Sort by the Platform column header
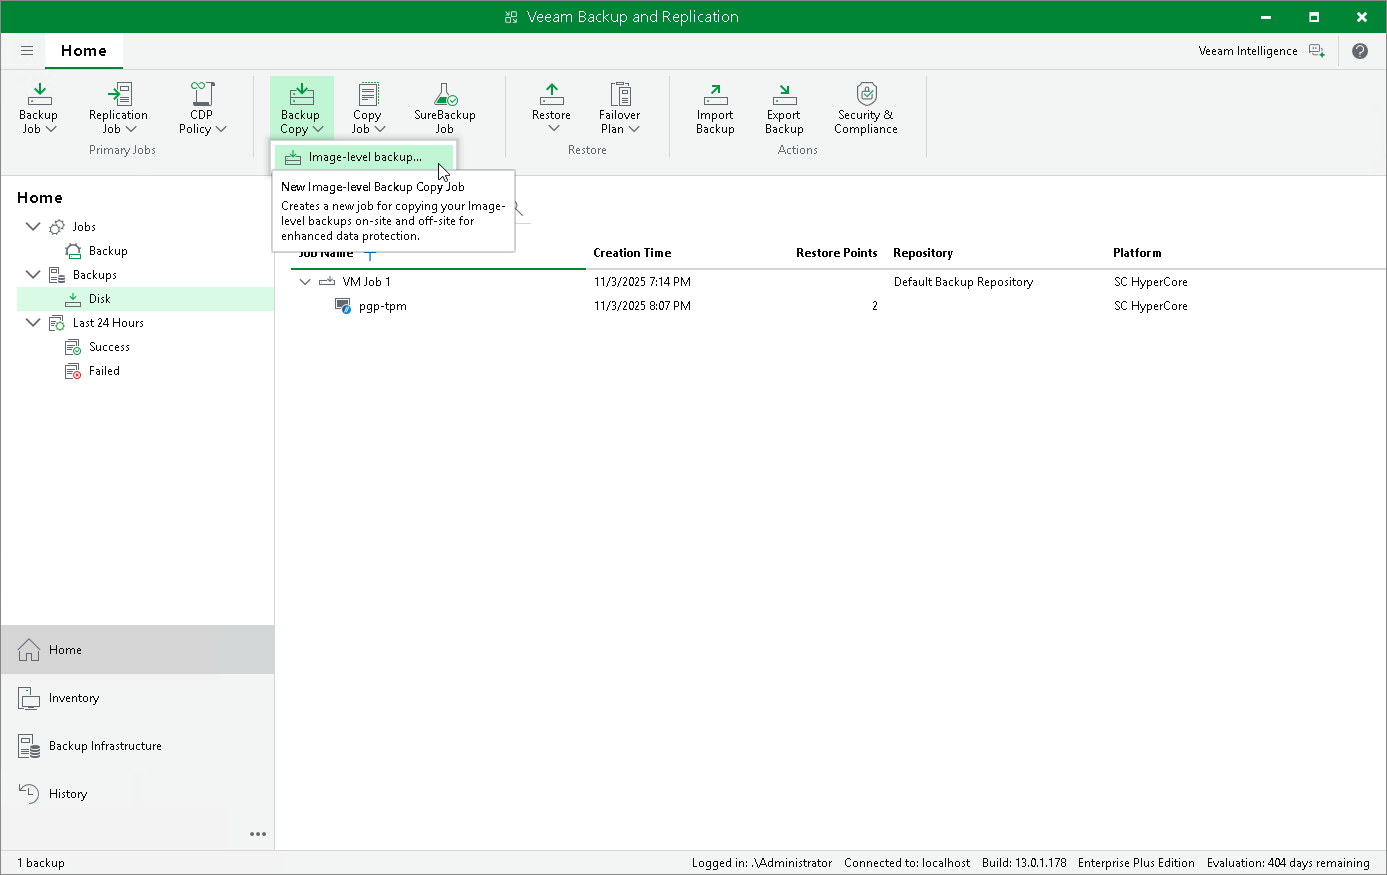Image resolution: width=1387 pixels, height=875 pixels. coord(1137,253)
